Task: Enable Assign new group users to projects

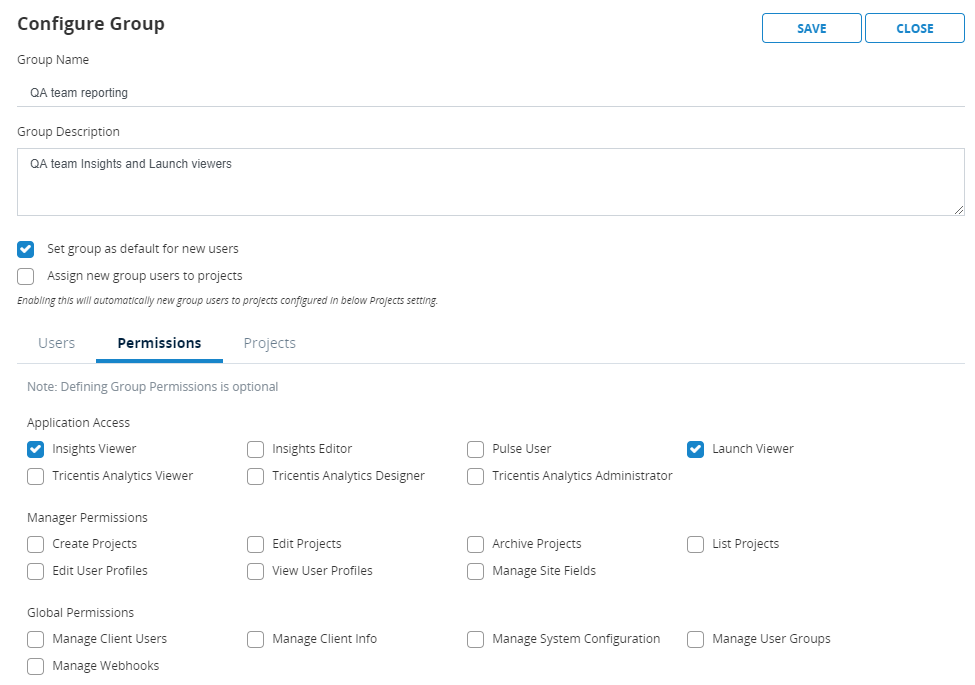Action: click(26, 276)
